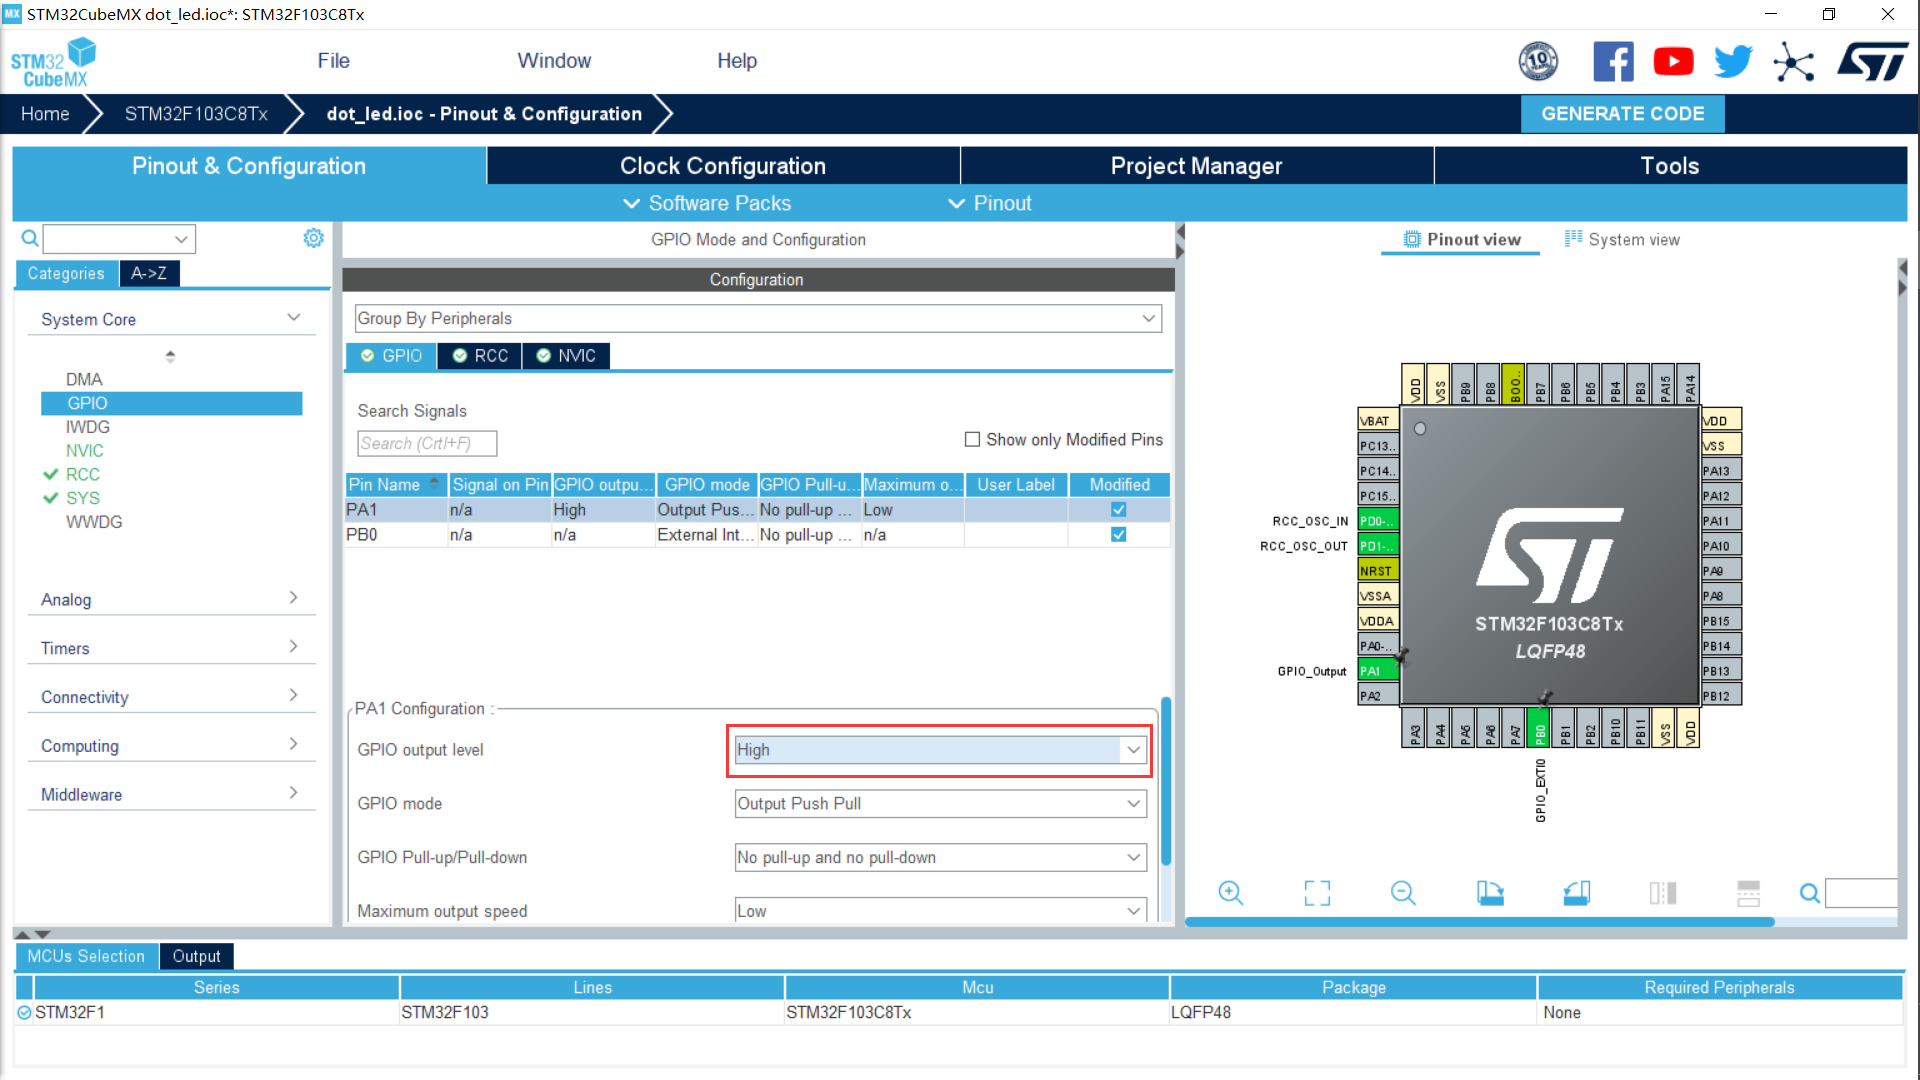1920x1080 pixels.
Task: Rotate the chip counter-clockwise icon
Action: pos(1577,893)
